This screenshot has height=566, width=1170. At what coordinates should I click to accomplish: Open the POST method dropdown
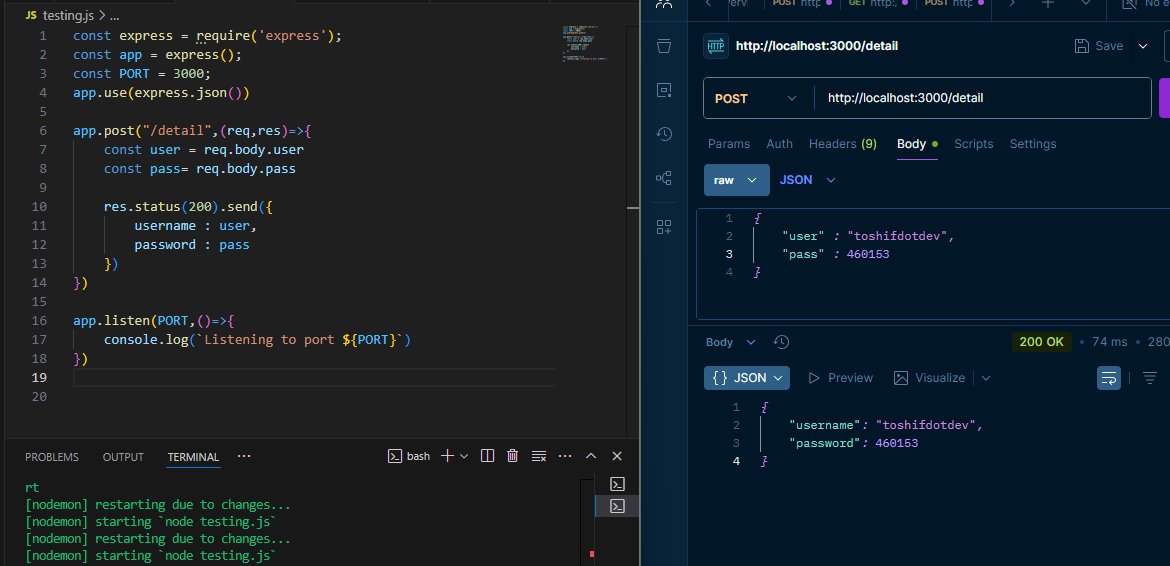(x=757, y=98)
